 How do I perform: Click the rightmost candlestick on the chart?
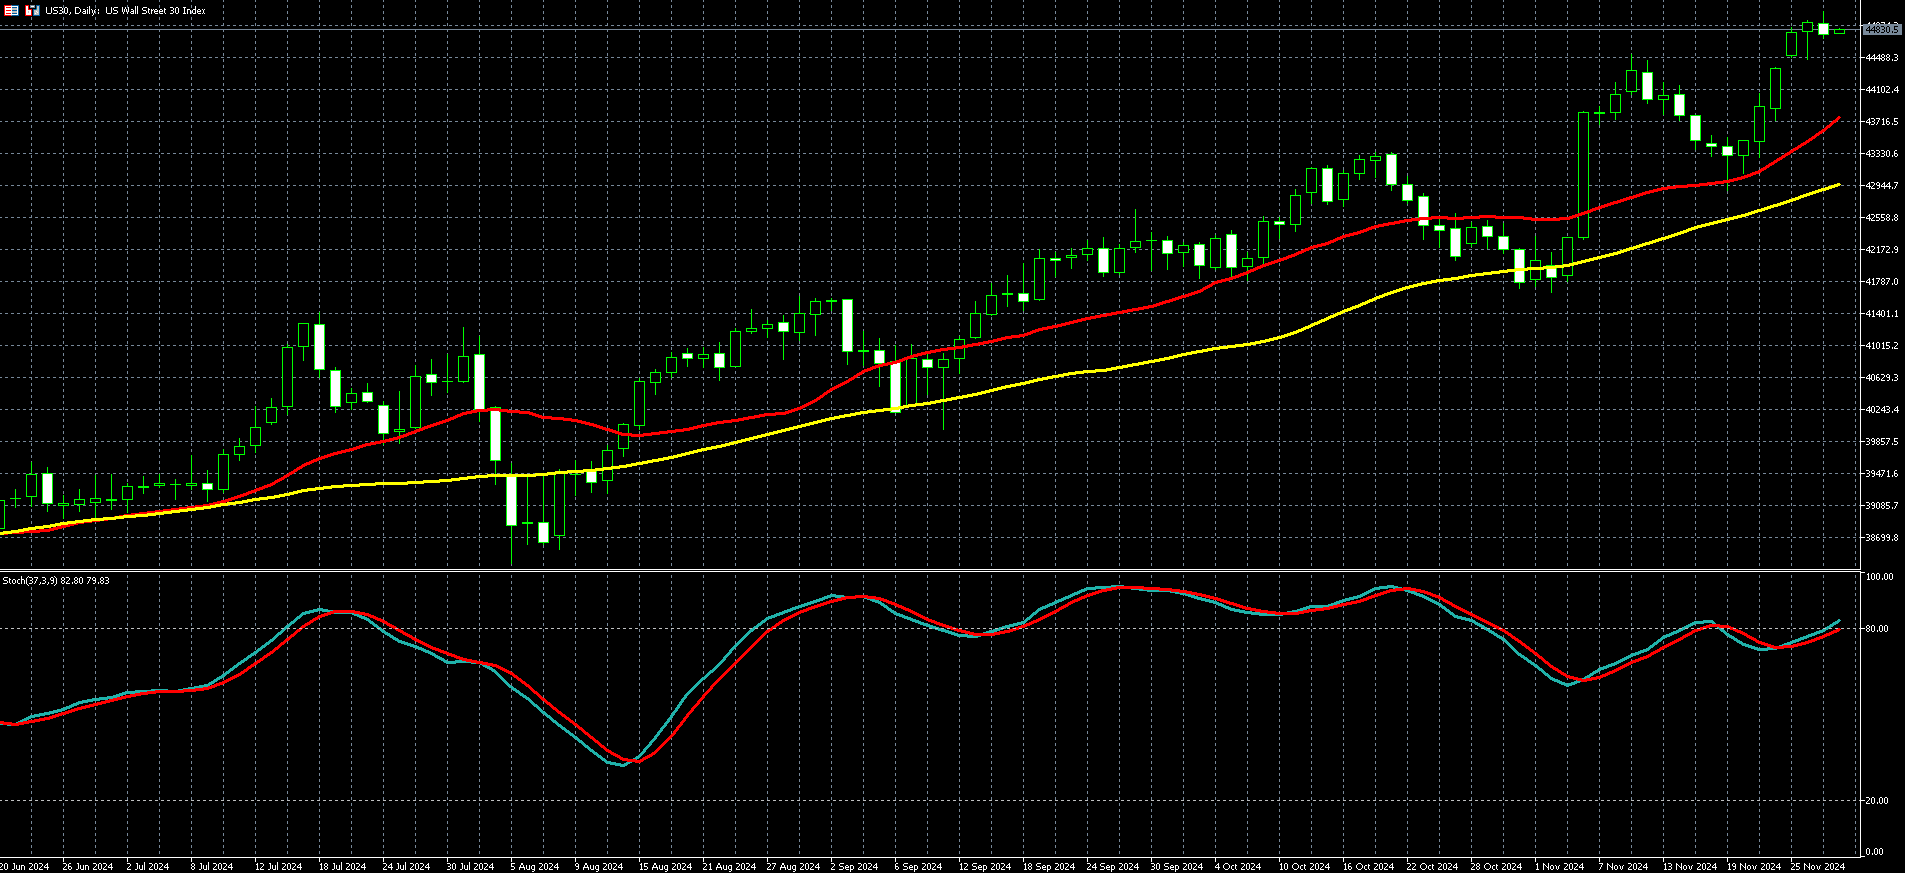tap(1839, 32)
